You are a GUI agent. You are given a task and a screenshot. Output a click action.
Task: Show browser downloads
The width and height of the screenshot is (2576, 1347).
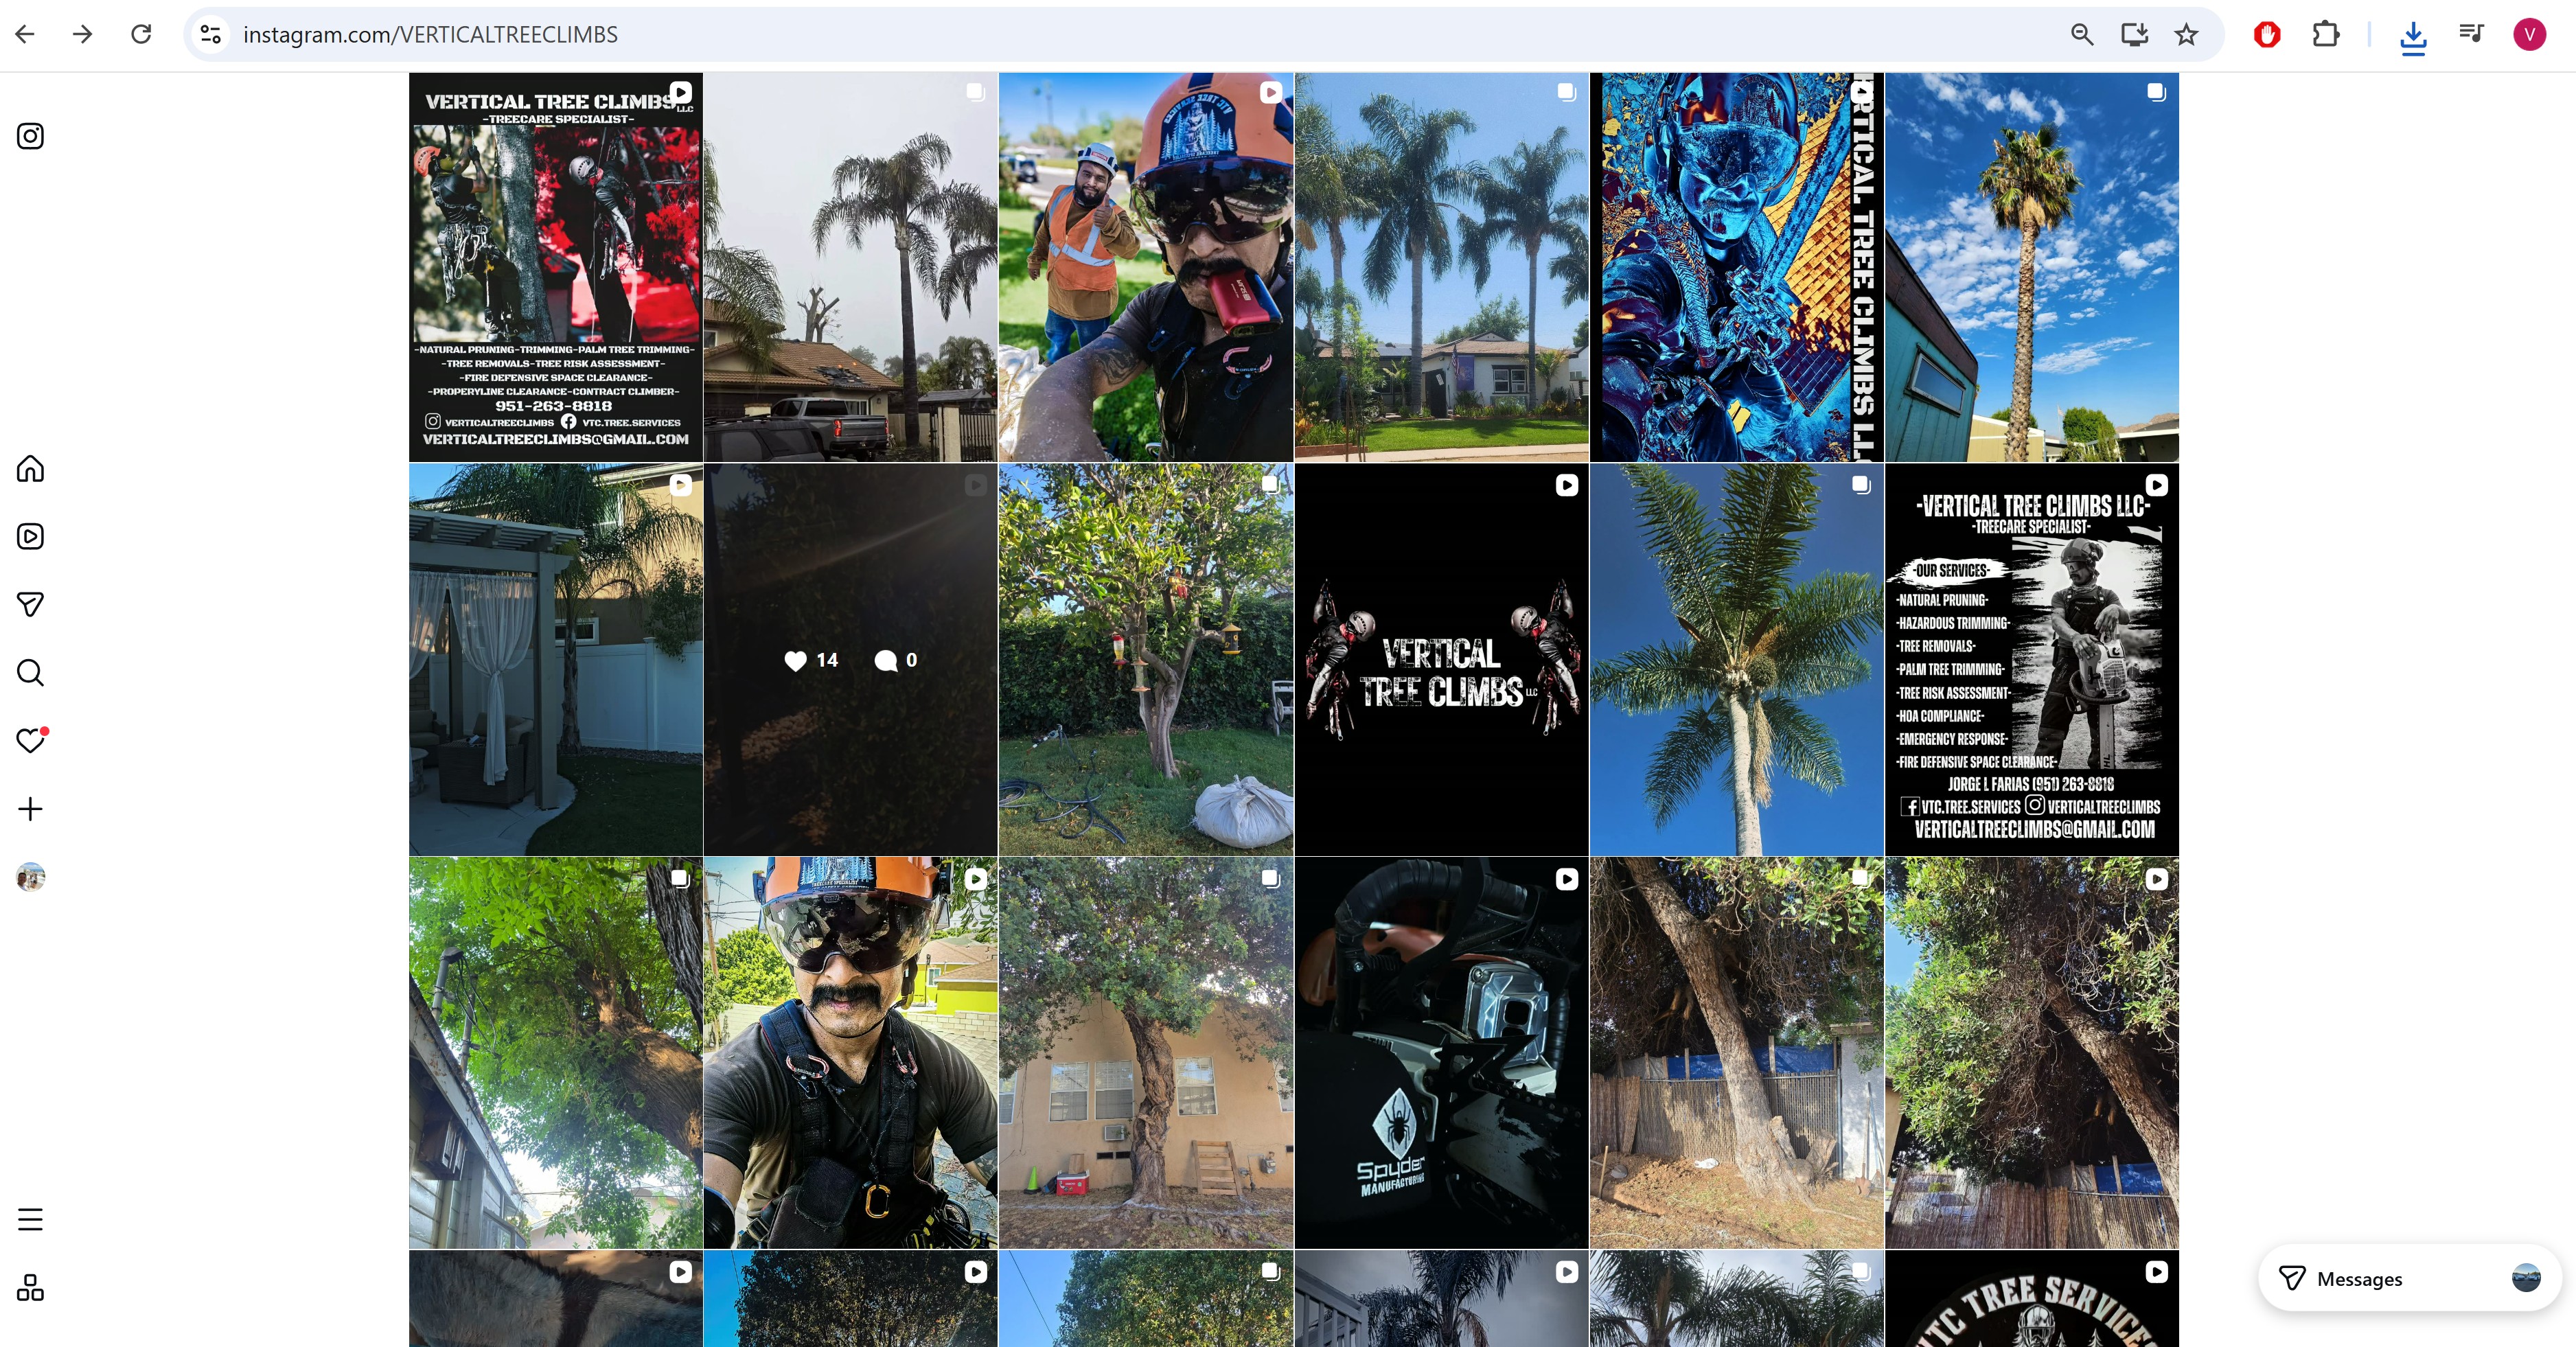click(x=2413, y=36)
